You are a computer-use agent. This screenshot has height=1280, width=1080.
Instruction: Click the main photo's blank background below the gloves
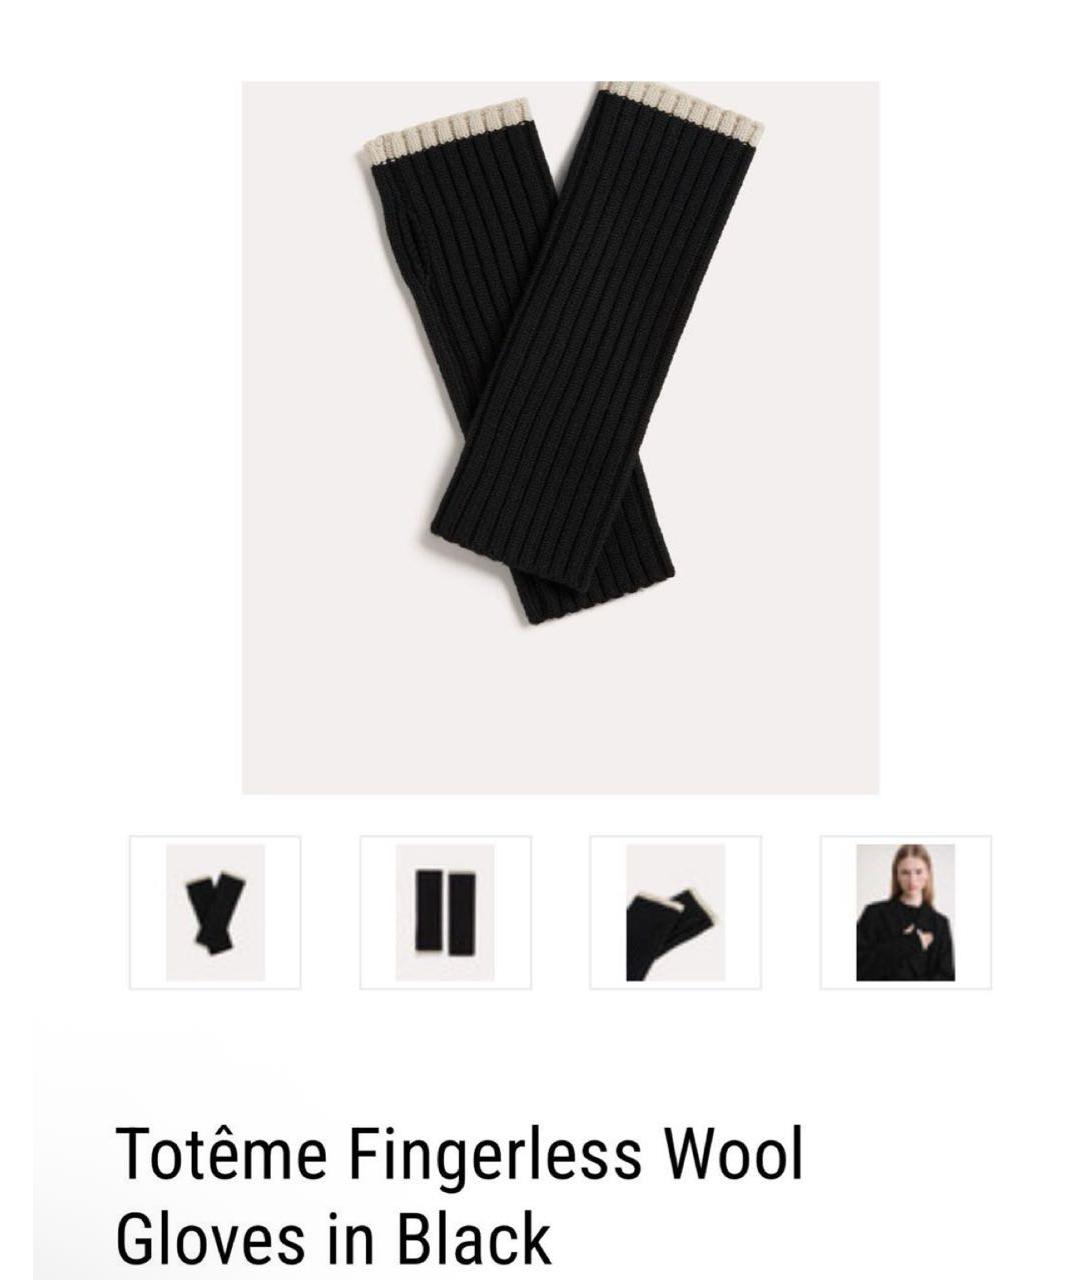tap(560, 710)
